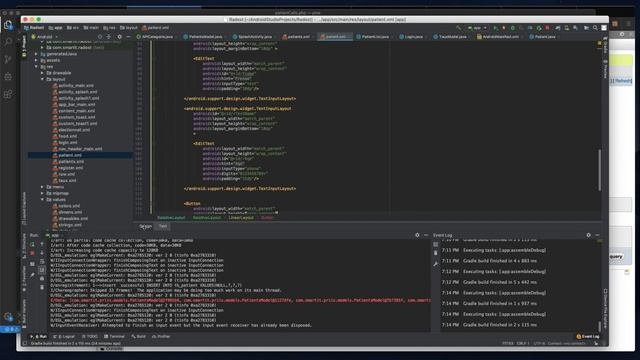This screenshot has height=360, width=640.
Task: Open the Event Log button in bottom bar
Action: tap(588, 337)
